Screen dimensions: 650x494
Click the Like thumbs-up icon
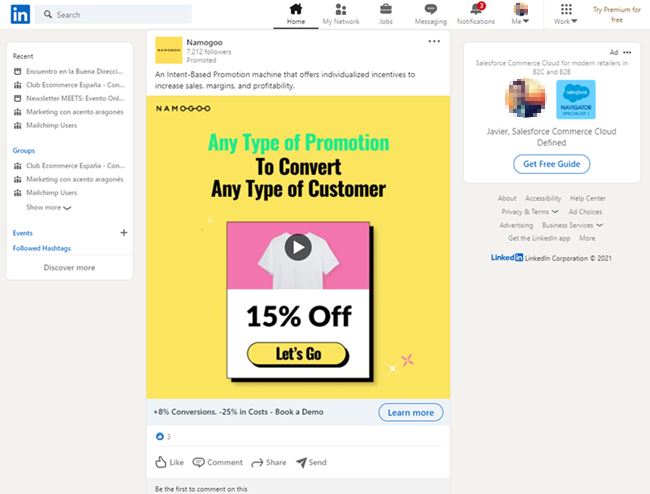(160, 462)
